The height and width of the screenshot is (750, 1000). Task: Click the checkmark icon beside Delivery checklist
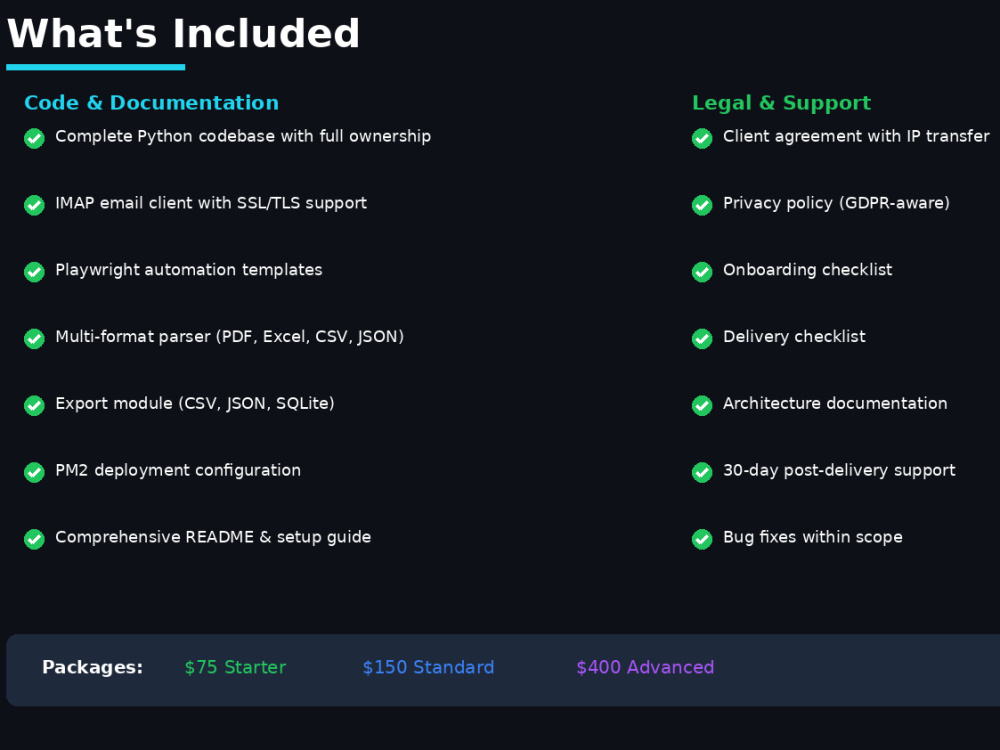point(702,339)
